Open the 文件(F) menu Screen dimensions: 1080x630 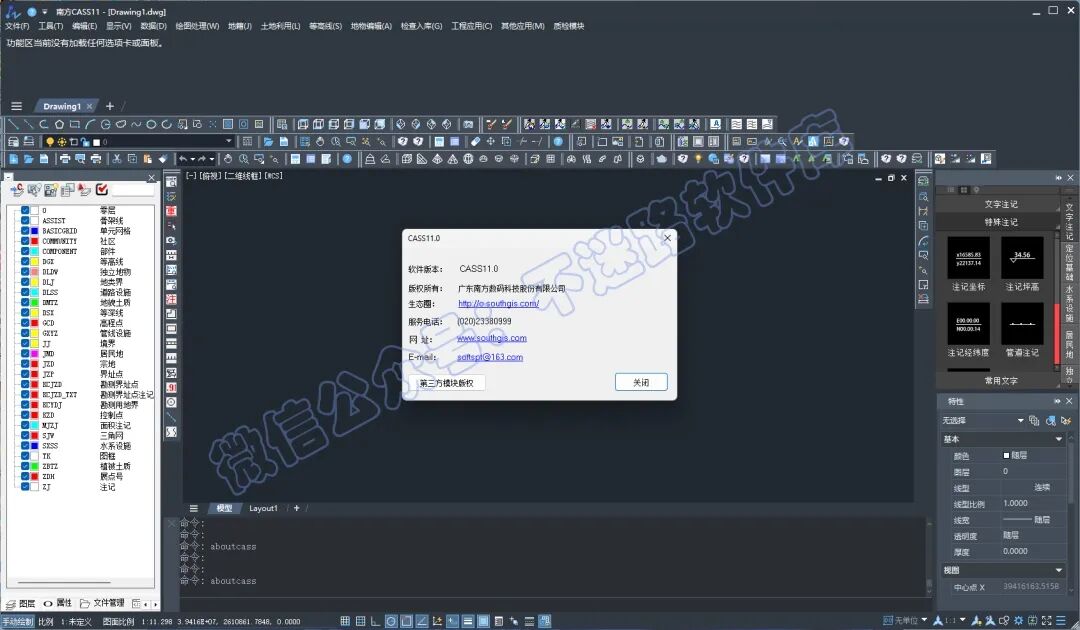[x=17, y=26]
